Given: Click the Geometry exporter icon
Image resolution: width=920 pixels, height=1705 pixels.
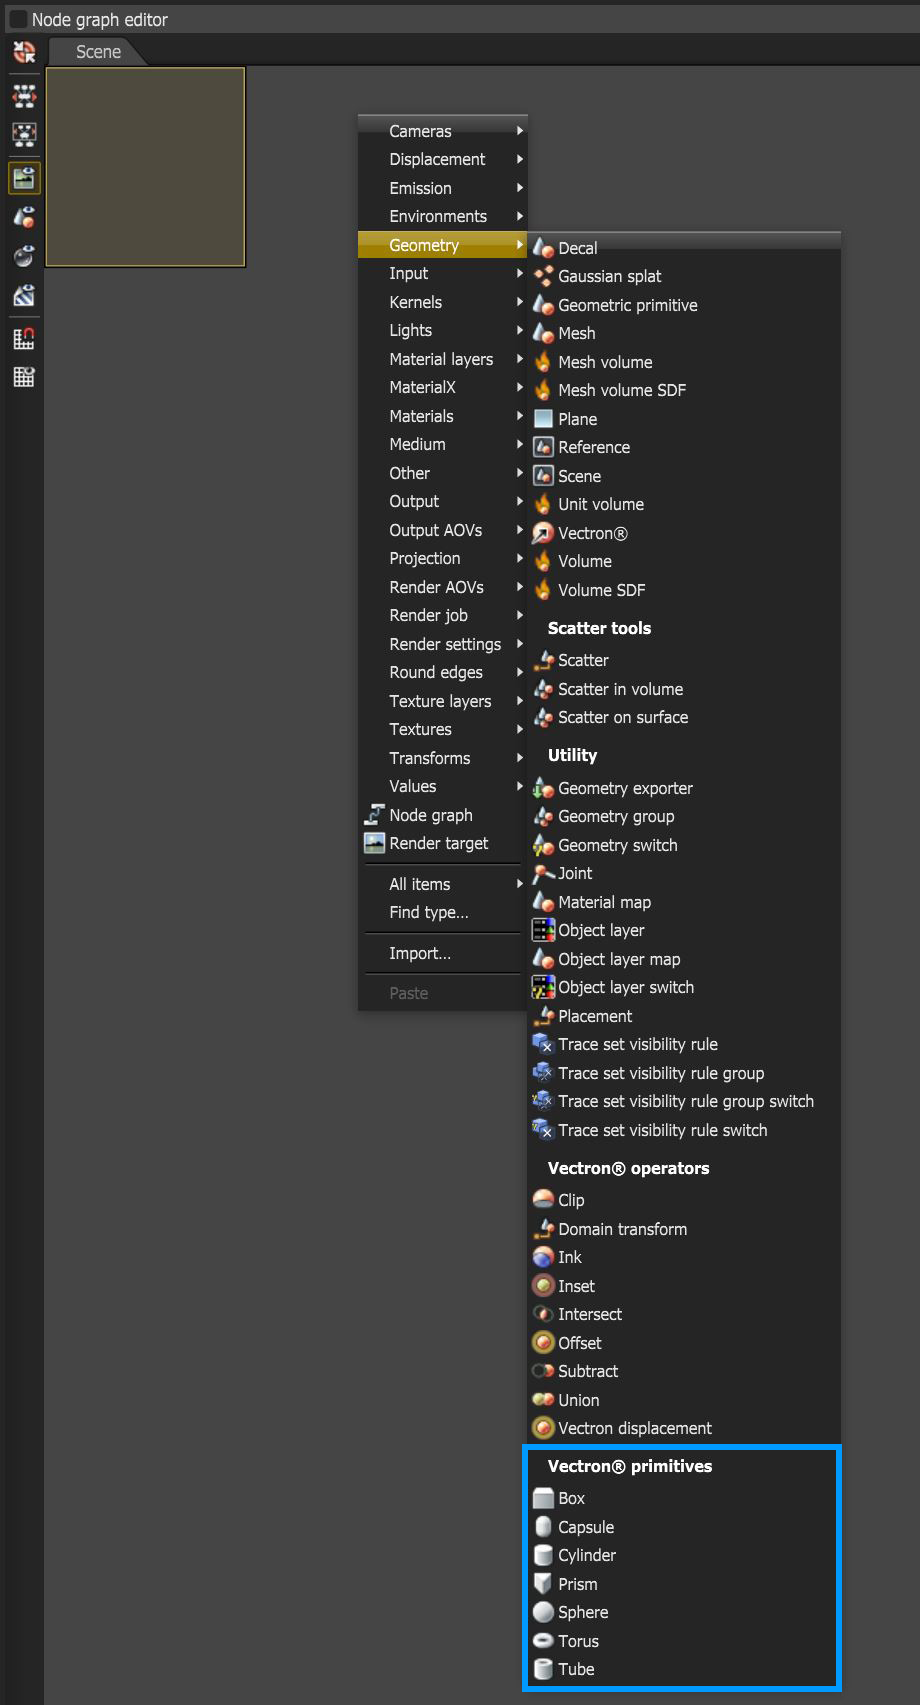Looking at the screenshot, I should tap(543, 788).
